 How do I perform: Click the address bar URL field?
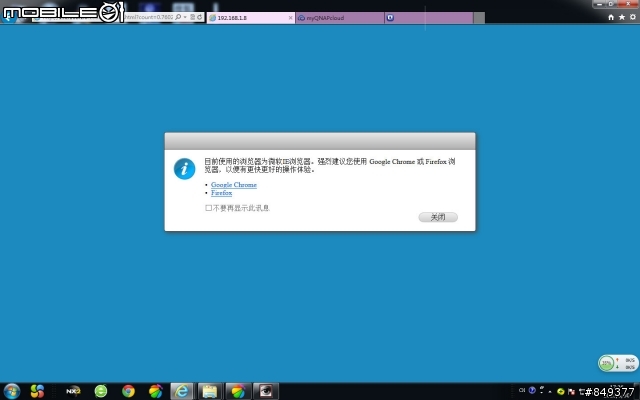(149, 17)
